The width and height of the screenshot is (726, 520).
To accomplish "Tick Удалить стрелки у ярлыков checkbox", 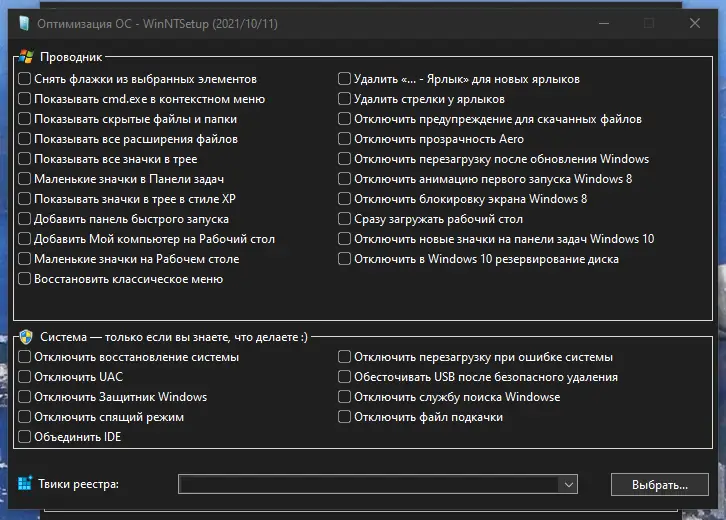I will pos(345,99).
